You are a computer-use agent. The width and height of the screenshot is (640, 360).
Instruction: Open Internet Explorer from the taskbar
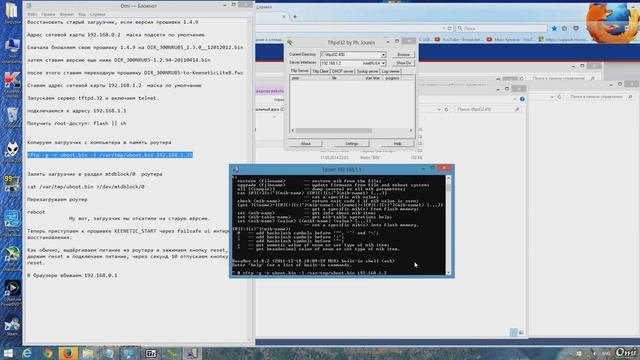tap(27, 353)
